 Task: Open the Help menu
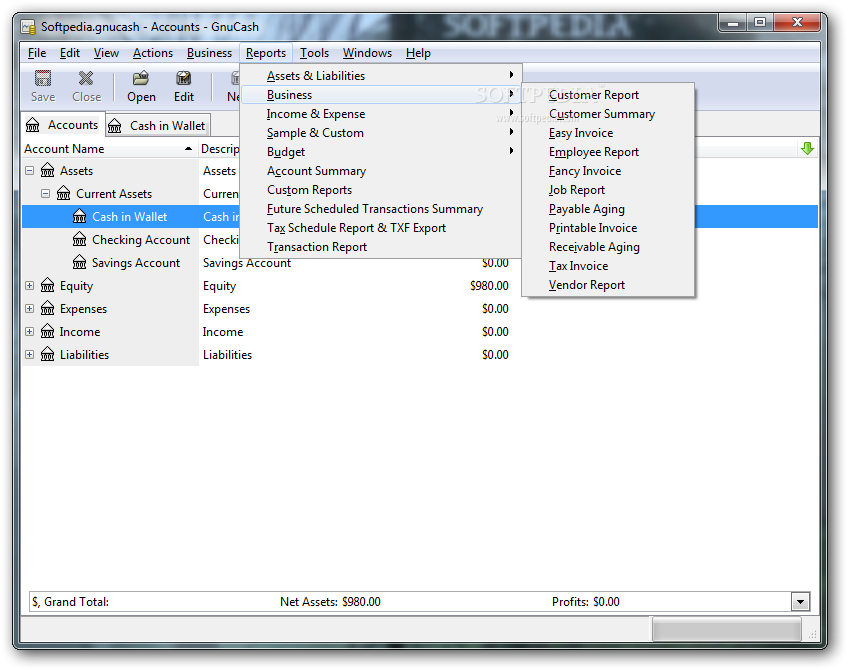[418, 53]
